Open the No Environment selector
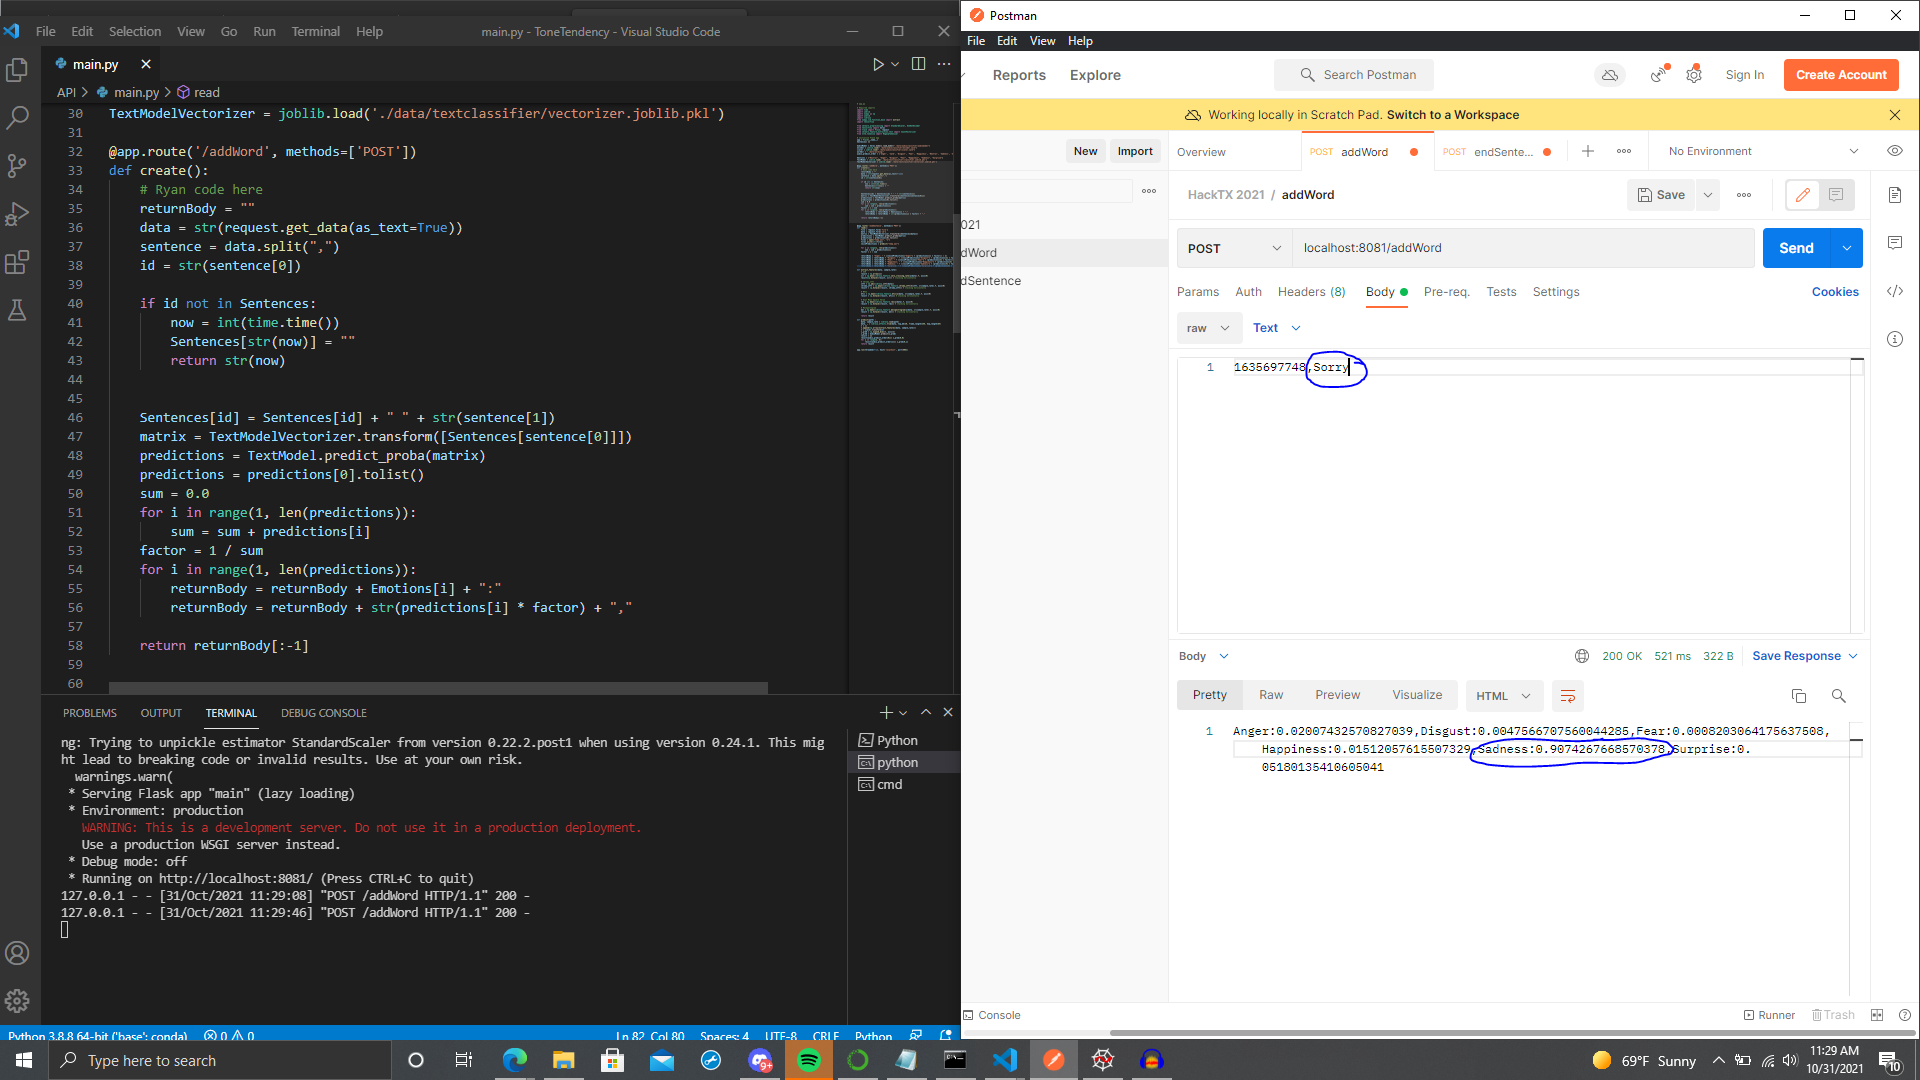Screen dimensions: 1920x1080 [x=1762, y=151]
